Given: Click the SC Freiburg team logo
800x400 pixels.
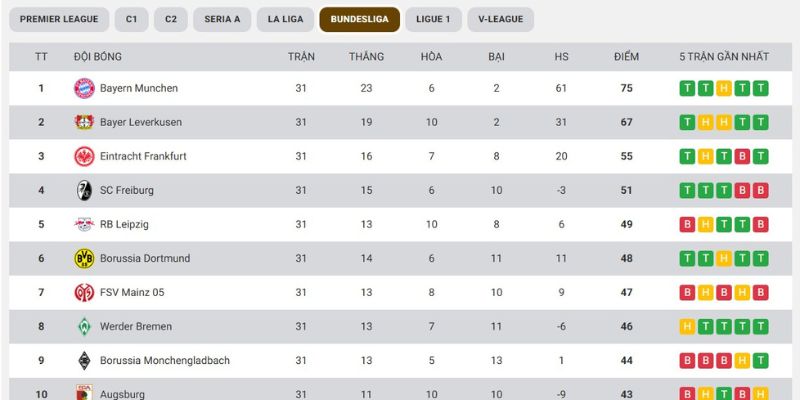Looking at the screenshot, I should click(83, 190).
